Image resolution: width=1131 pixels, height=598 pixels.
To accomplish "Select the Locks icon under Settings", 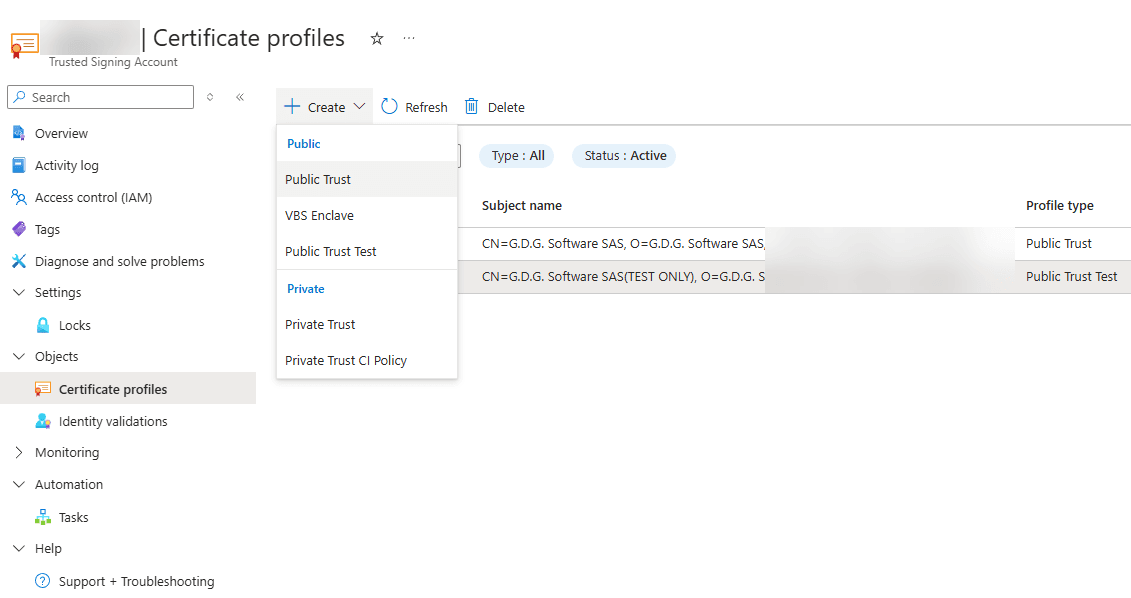I will point(42,324).
